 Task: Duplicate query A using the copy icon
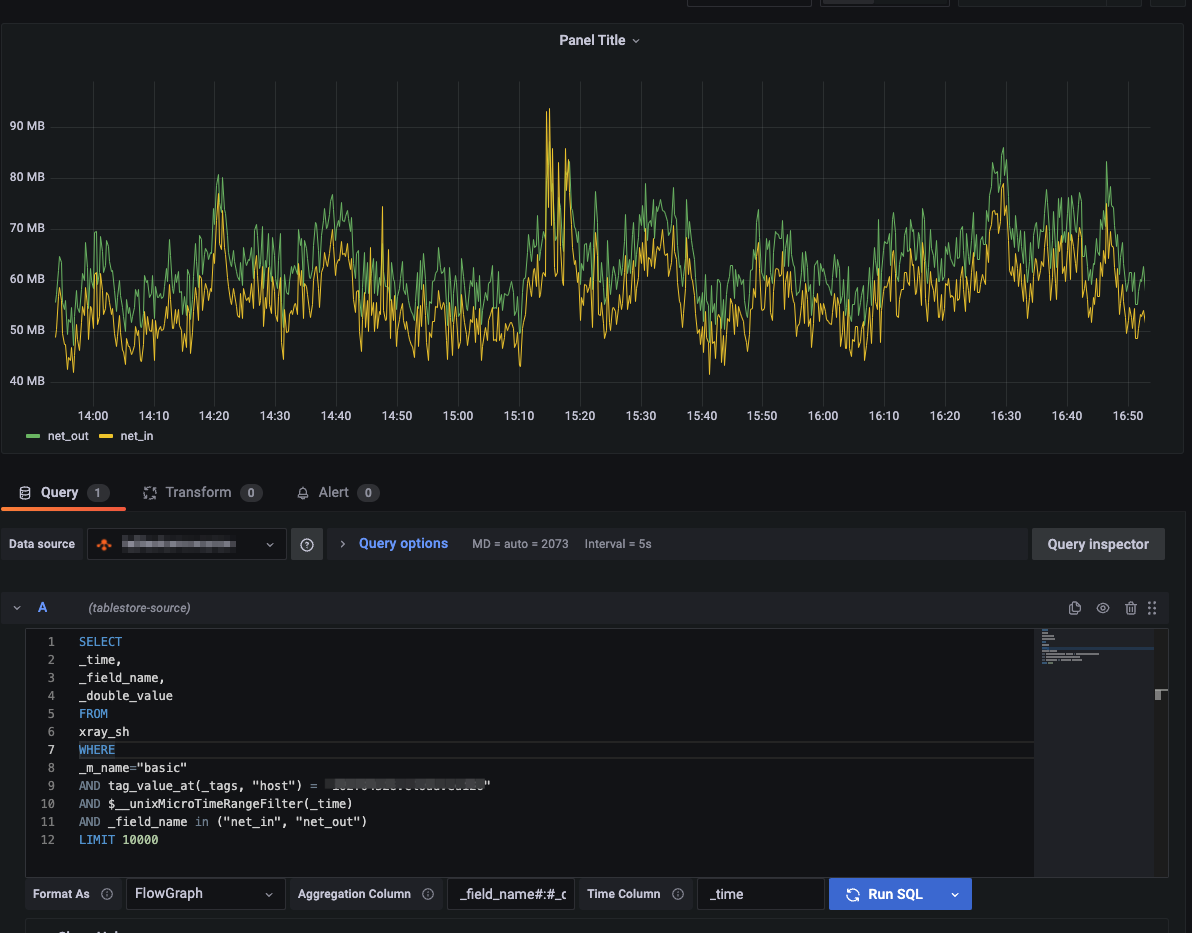tap(1074, 607)
